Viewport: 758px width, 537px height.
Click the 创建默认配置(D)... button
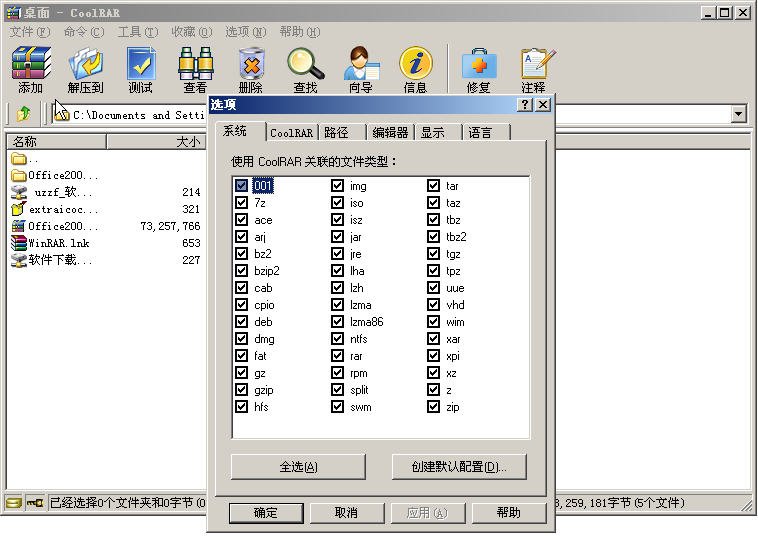pyautogui.click(x=459, y=466)
